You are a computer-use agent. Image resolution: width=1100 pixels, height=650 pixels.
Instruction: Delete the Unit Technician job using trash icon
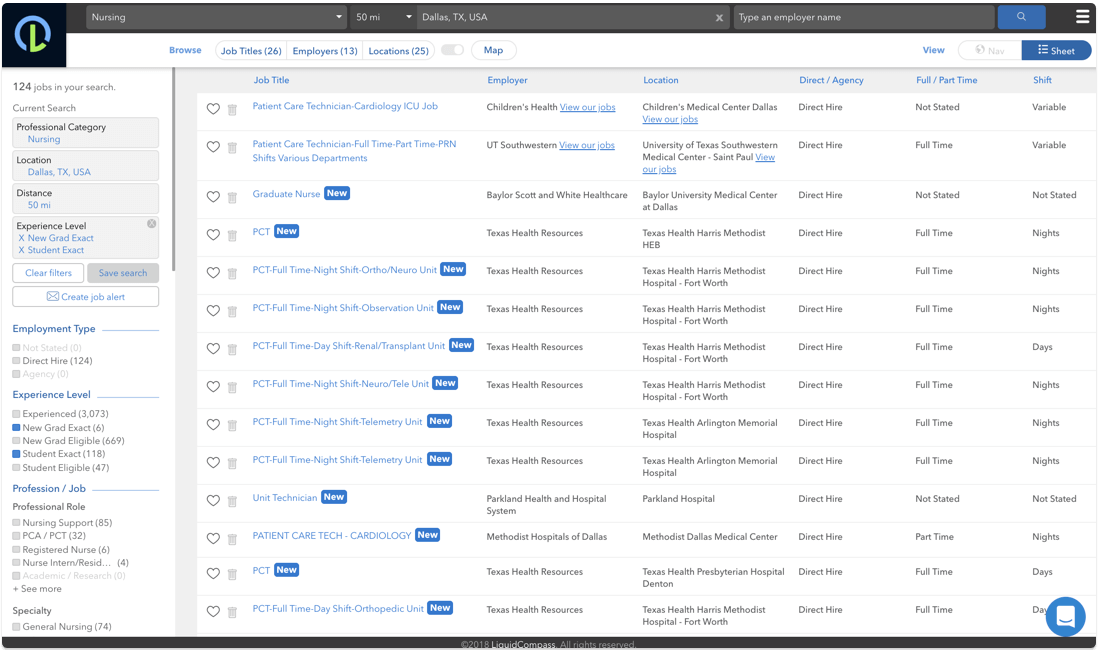[232, 501]
